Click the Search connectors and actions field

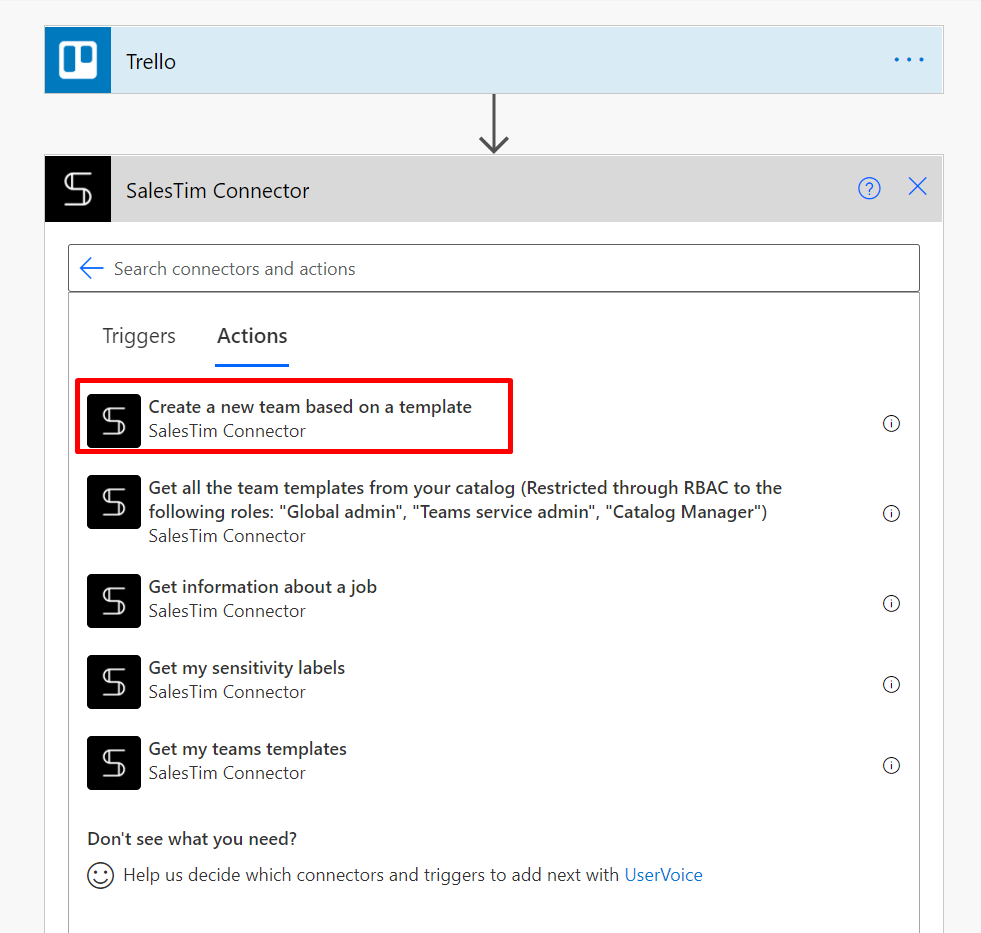pyautogui.click(x=494, y=268)
